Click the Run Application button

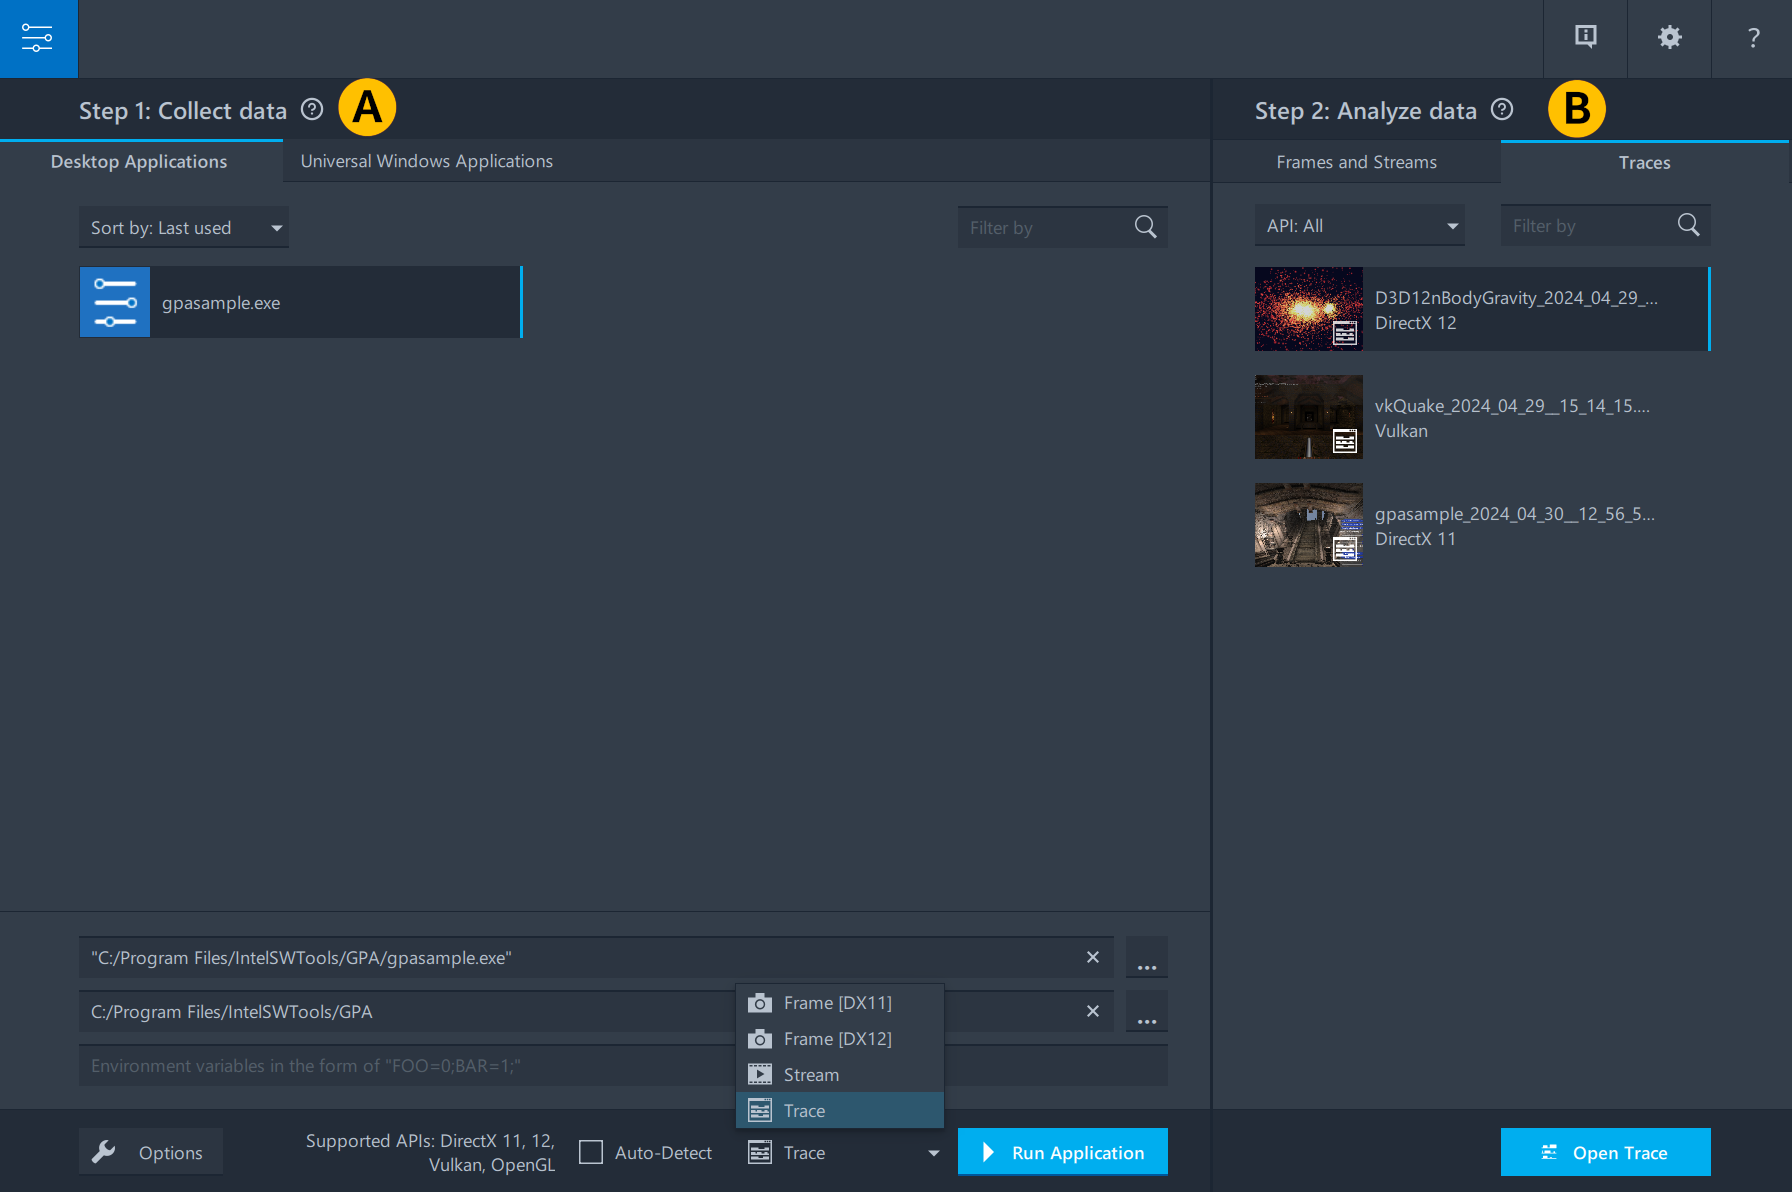[x=1062, y=1152]
